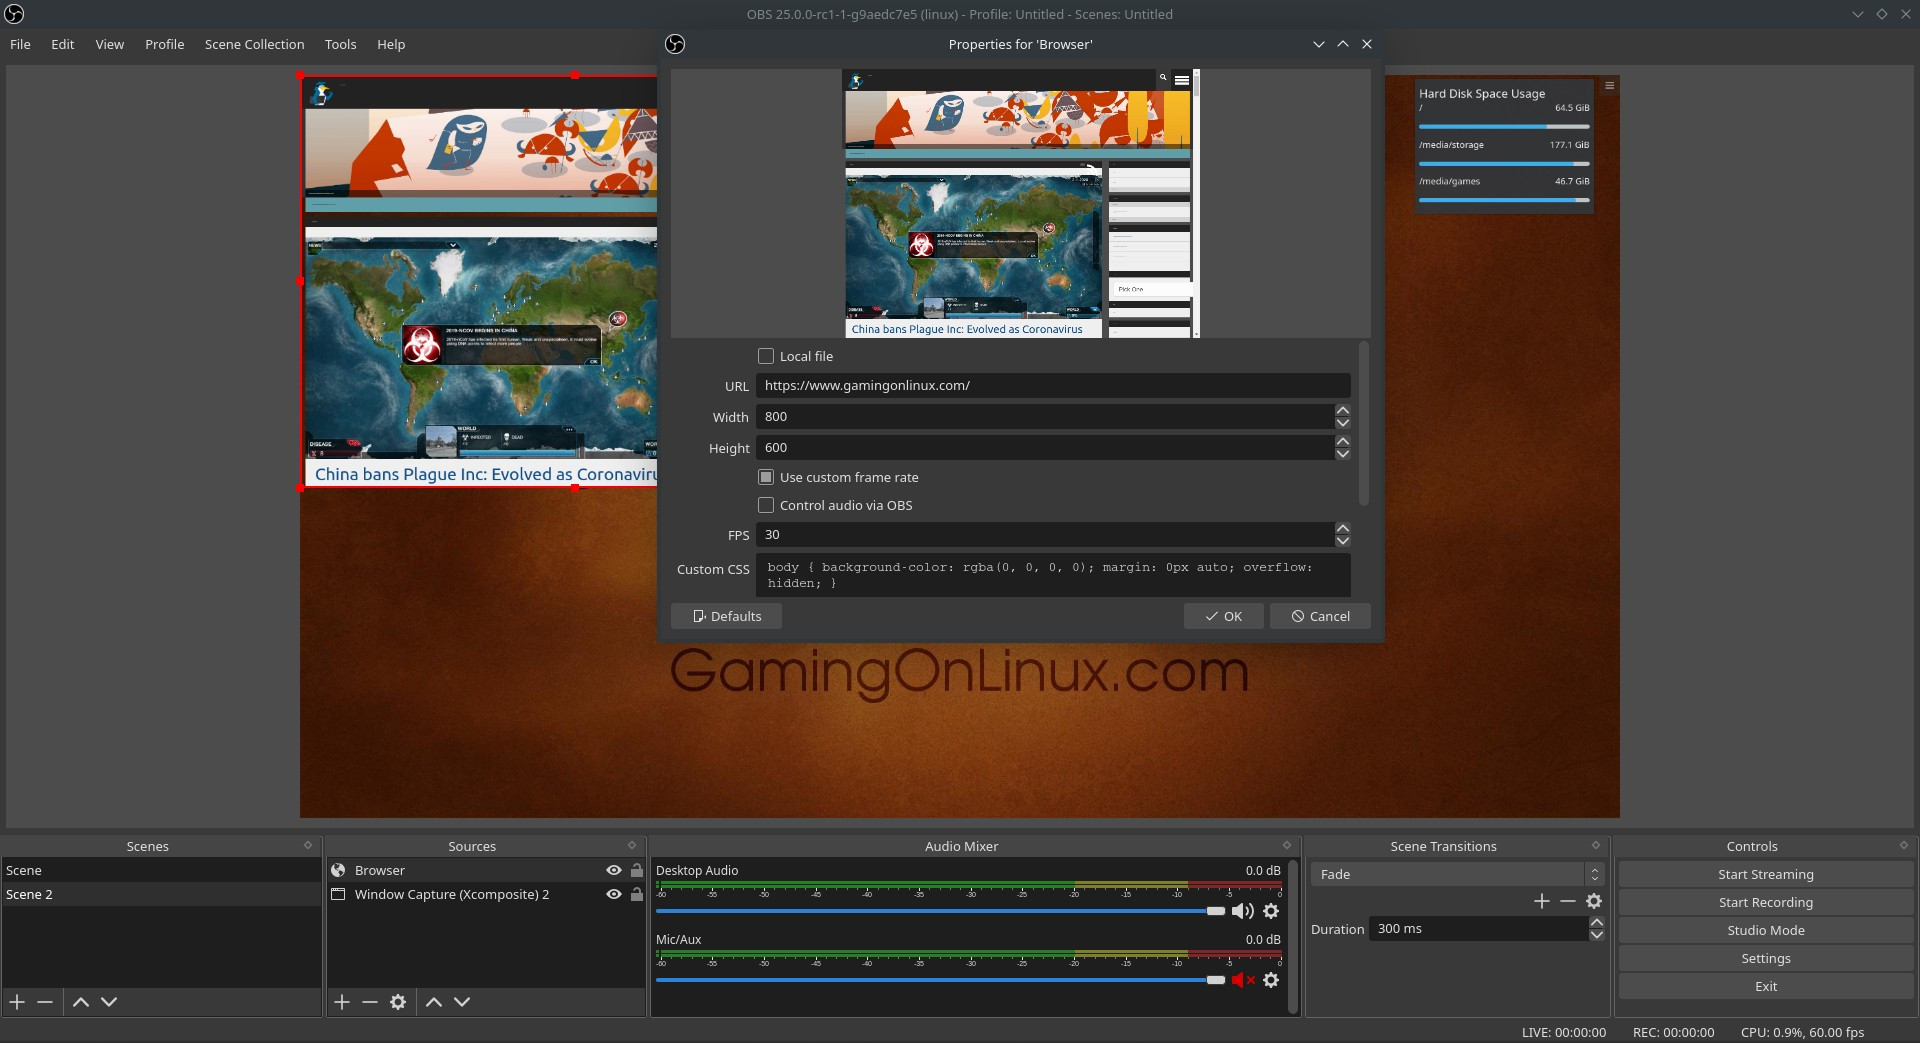Image resolution: width=1920 pixels, height=1043 pixels.
Task: Remove selected scene with minus icon
Action: [45, 1001]
